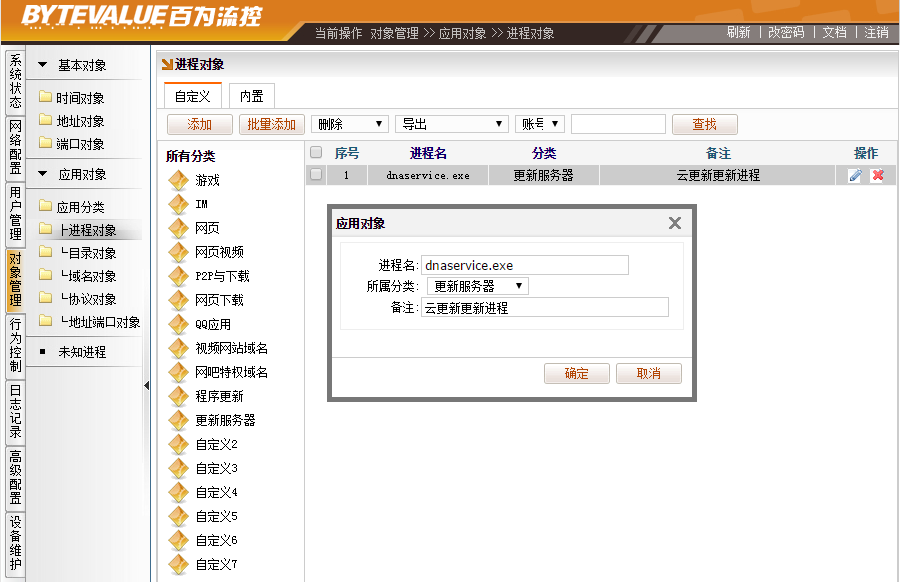Close the 应用对象 dialog with X
The width and height of the screenshot is (900, 582).
[x=674, y=223]
